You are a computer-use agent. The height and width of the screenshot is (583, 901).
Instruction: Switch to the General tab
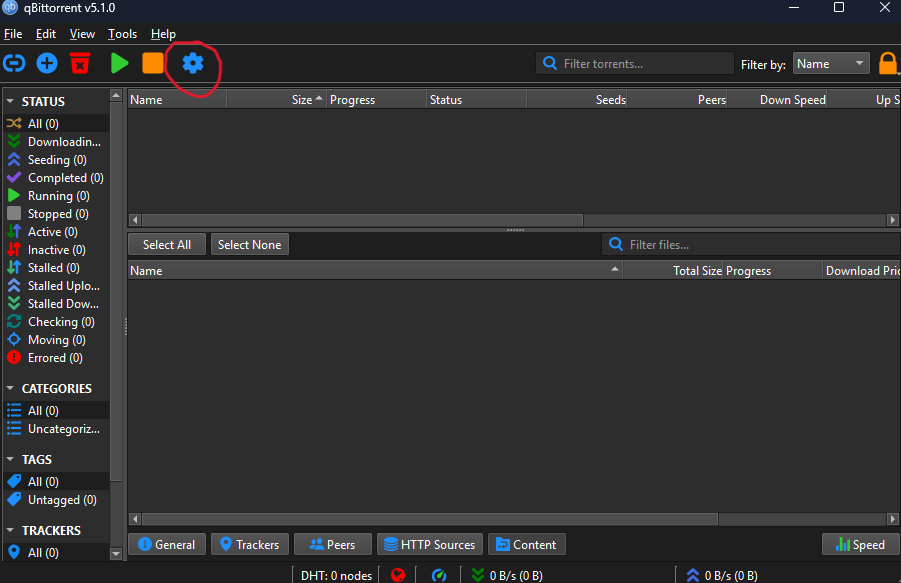pyautogui.click(x=167, y=544)
